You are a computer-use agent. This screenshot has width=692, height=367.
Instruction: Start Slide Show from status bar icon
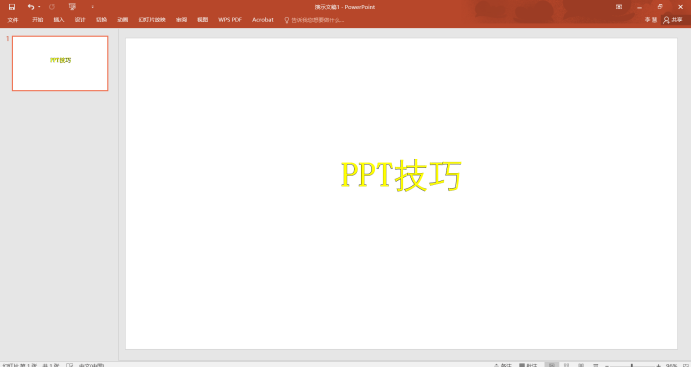(x=596, y=365)
